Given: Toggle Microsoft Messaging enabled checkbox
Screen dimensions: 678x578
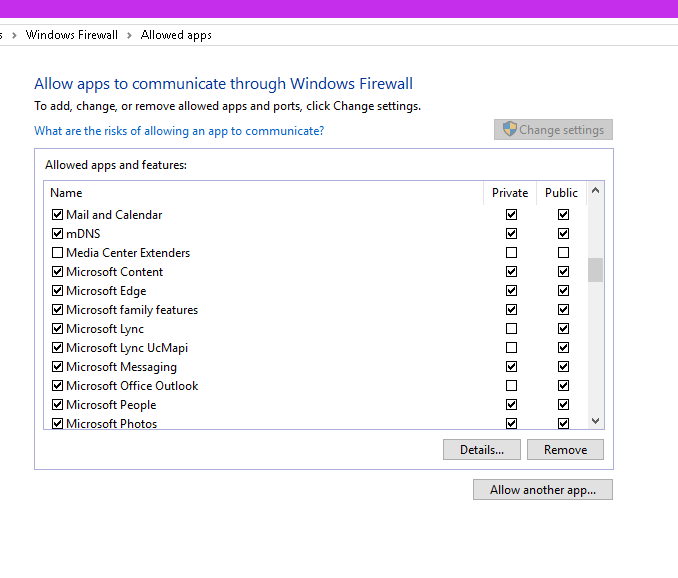Looking at the screenshot, I should click(57, 367).
